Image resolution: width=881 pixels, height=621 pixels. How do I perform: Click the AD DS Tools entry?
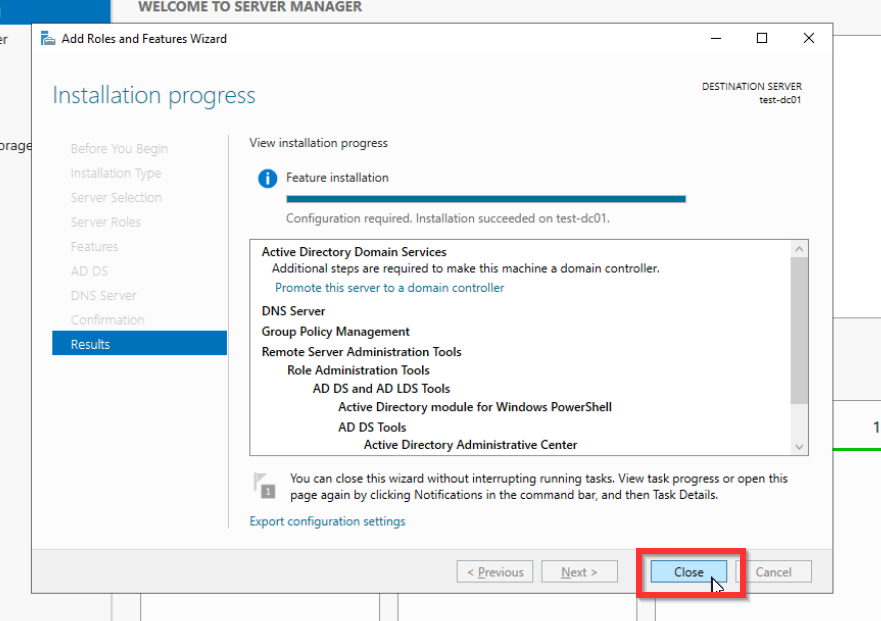click(x=372, y=427)
